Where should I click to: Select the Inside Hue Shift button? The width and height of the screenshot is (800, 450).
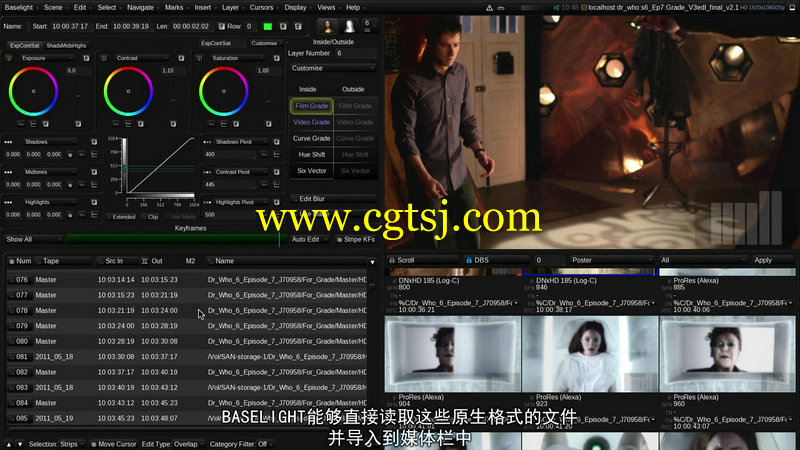click(311, 155)
